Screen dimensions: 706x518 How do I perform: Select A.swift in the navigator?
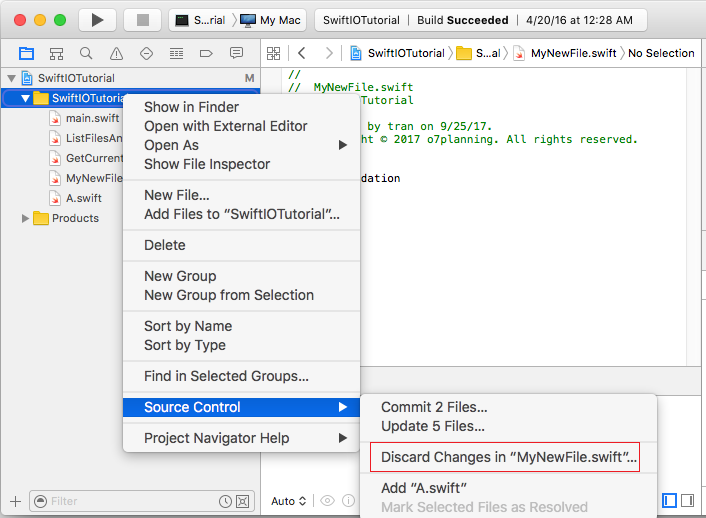(x=76, y=198)
